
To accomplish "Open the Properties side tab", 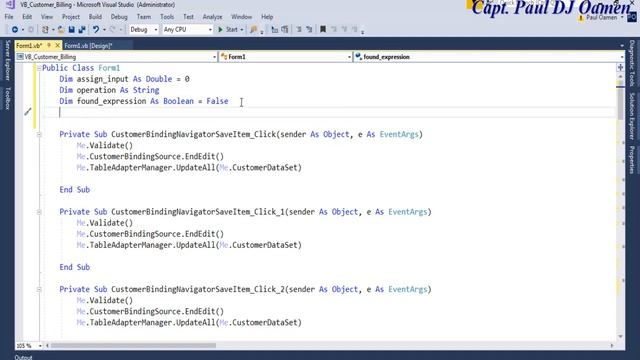I will [x=632, y=159].
